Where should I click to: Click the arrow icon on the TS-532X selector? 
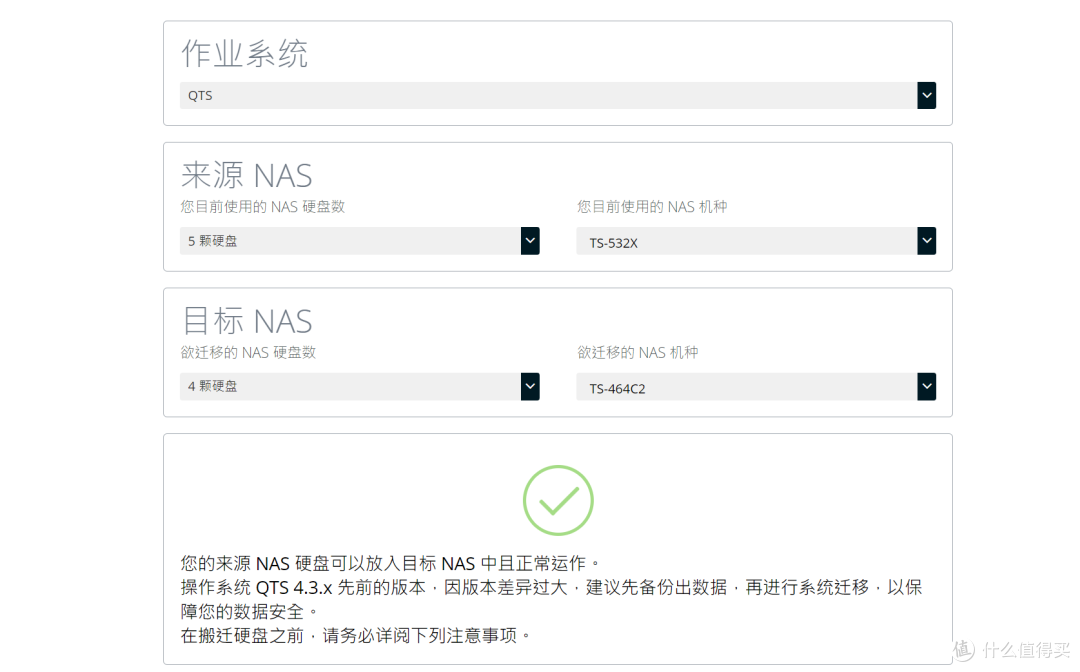tap(926, 241)
